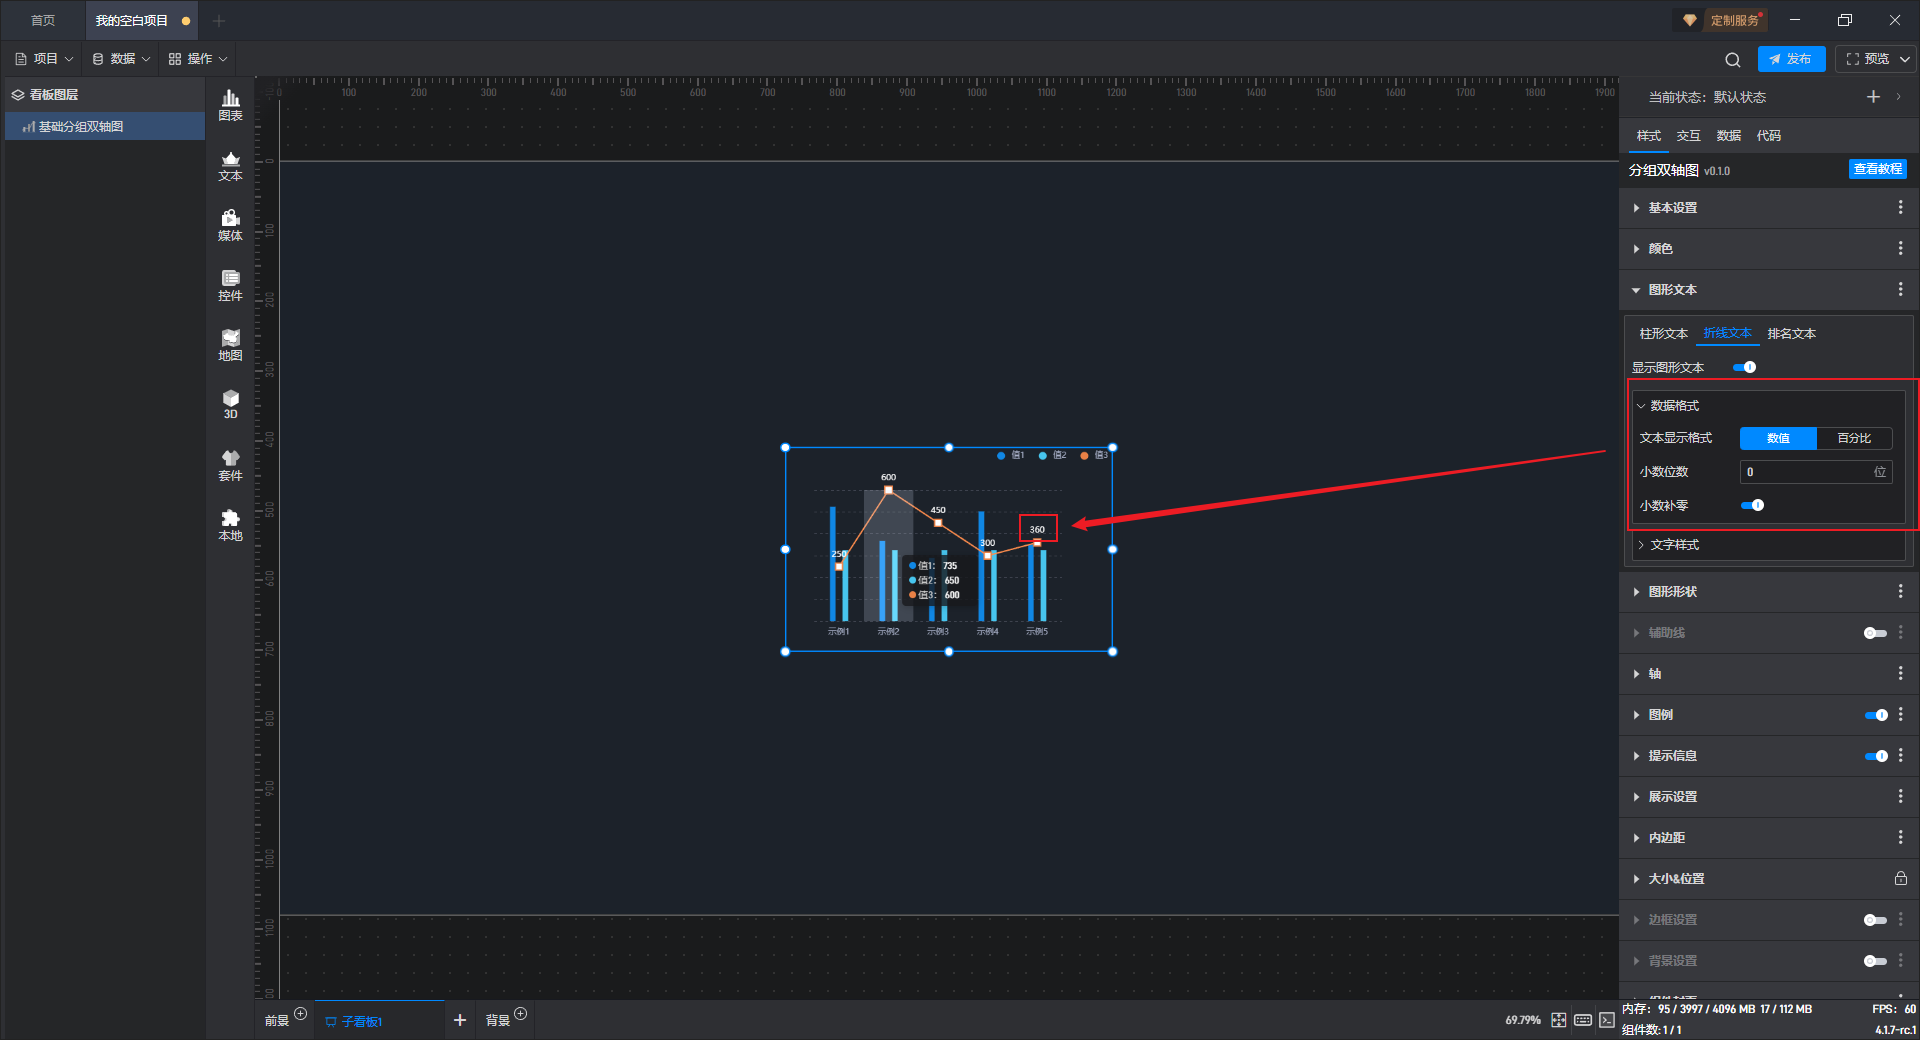Click the 预览 preview button
Screen dimensions: 1920x1040
pos(1867,59)
